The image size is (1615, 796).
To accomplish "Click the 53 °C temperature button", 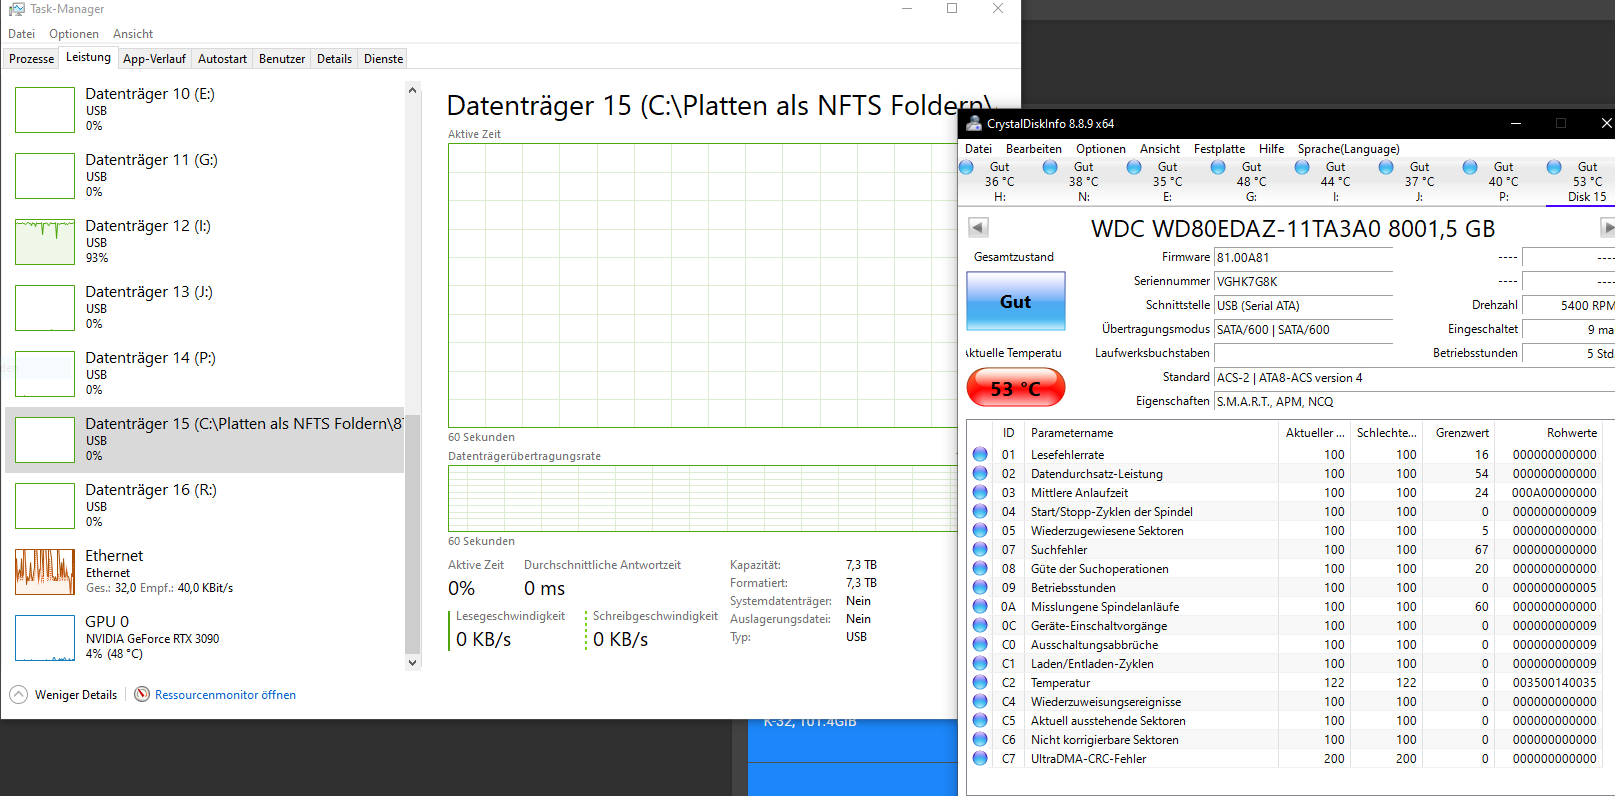I will [x=1015, y=388].
